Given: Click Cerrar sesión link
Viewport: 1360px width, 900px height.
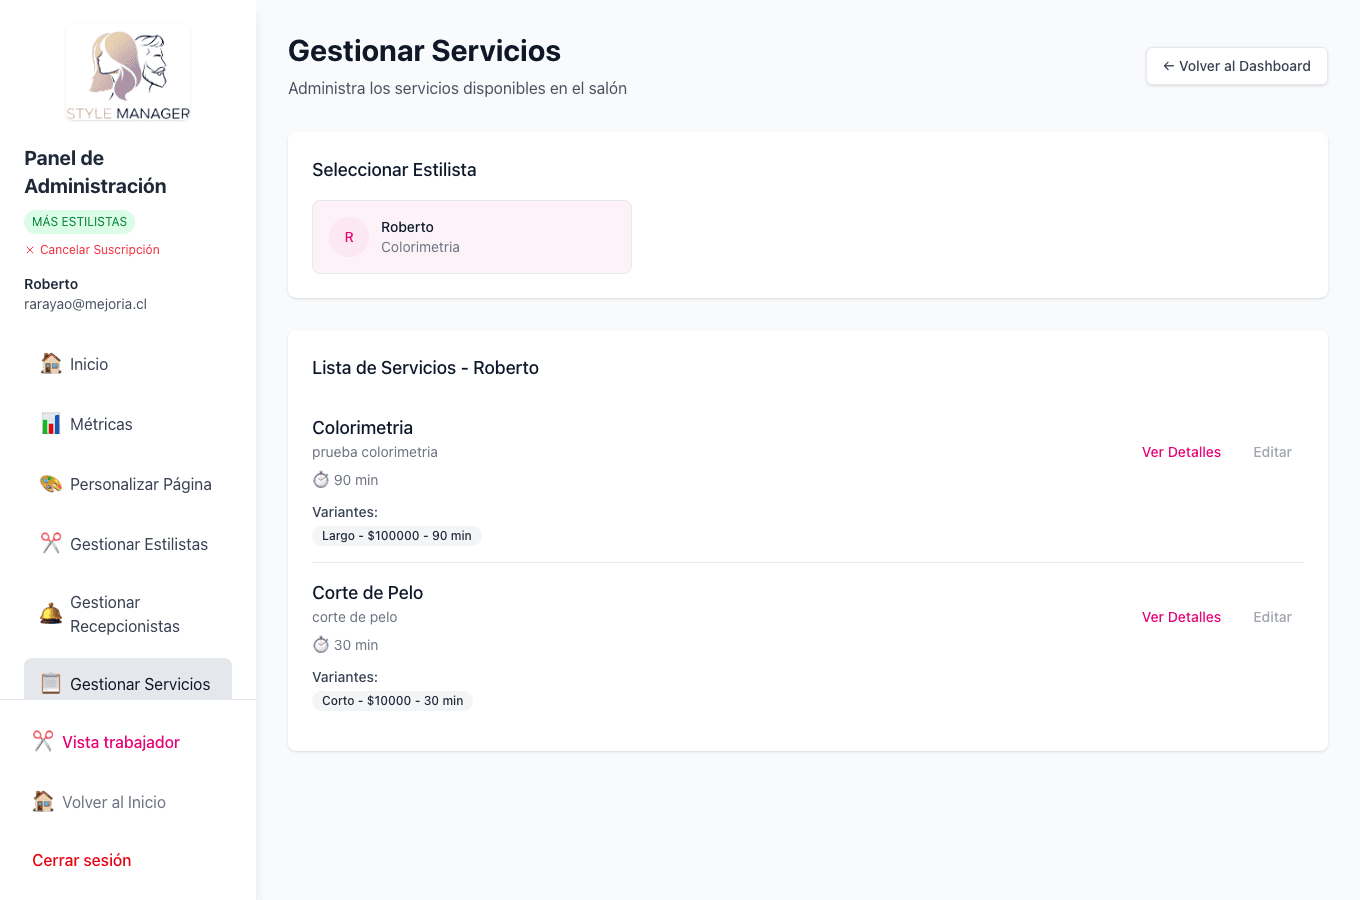Looking at the screenshot, I should pos(80,860).
